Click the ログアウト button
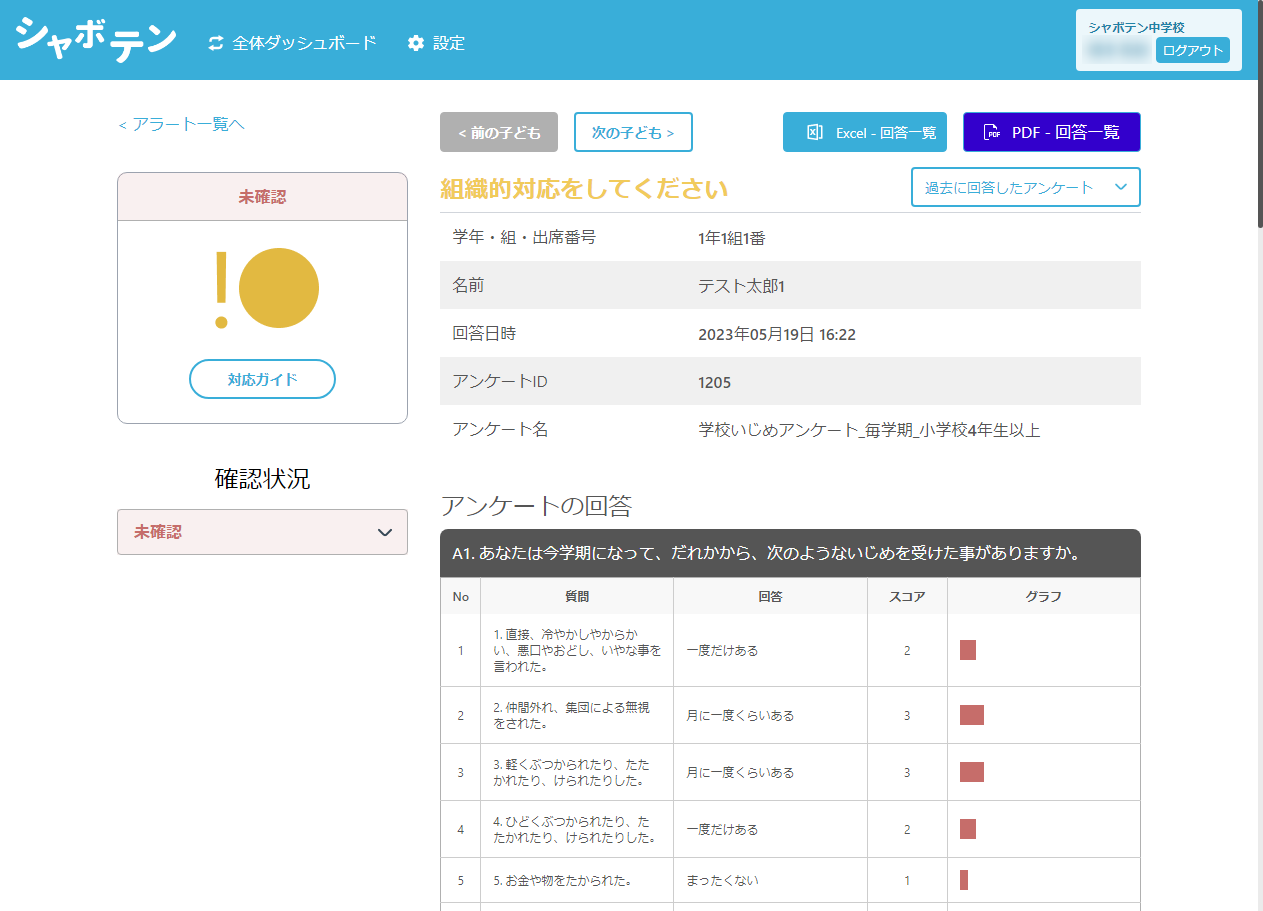Image resolution: width=1263 pixels, height=911 pixels. pyautogui.click(x=1193, y=50)
